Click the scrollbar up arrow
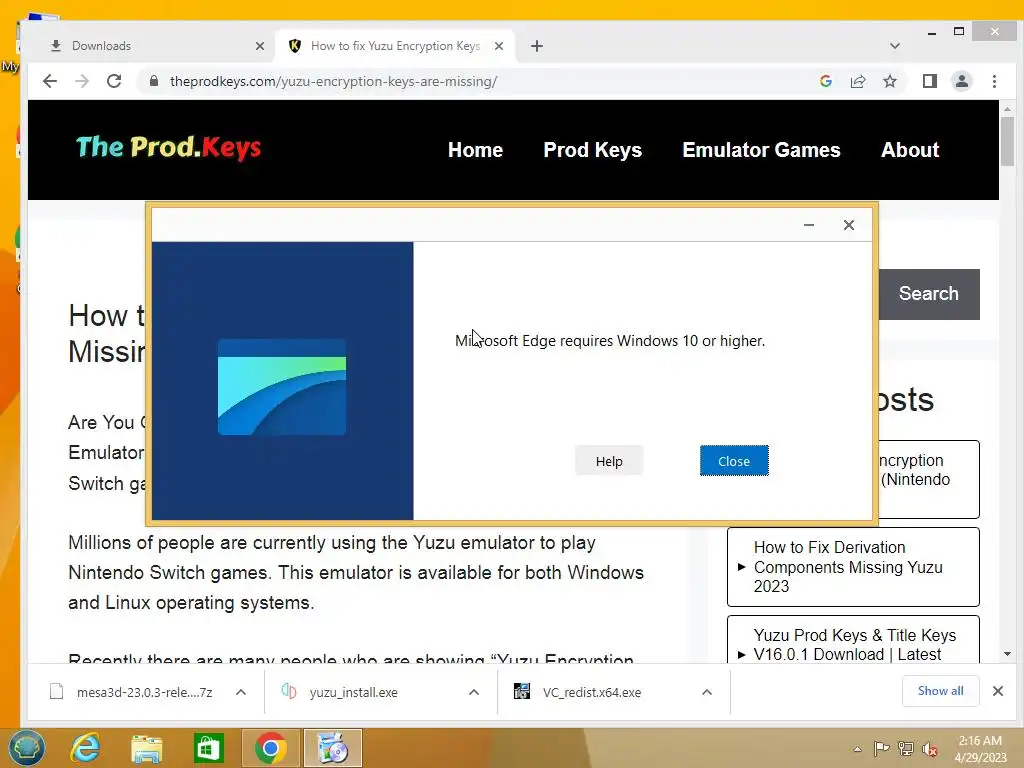Screen dimensions: 1024x768 [1007, 108]
